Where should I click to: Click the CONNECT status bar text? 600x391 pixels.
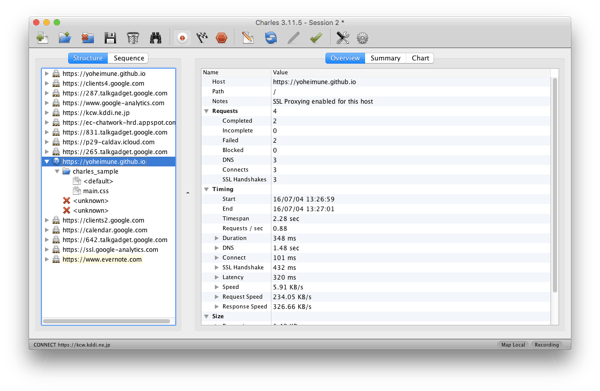point(72,345)
